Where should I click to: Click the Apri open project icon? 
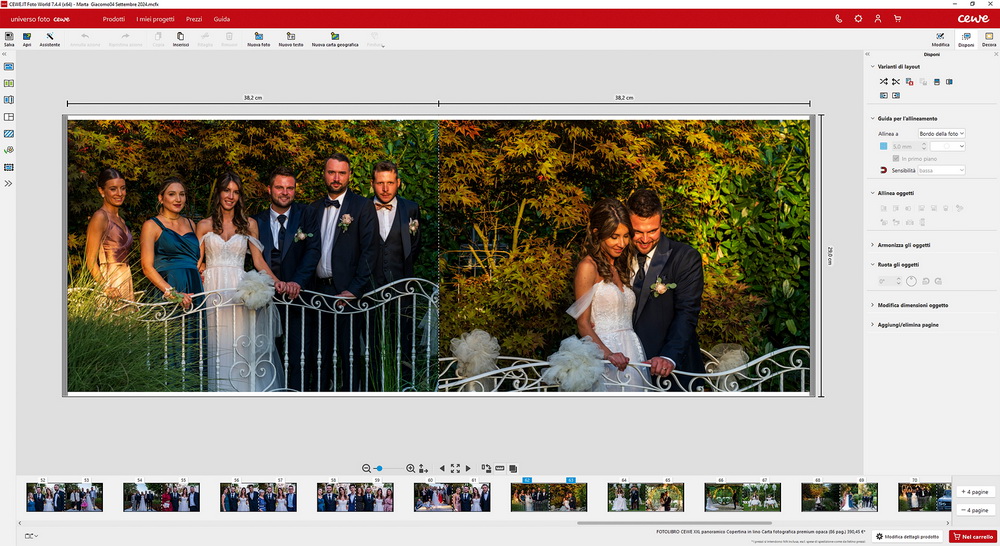[27, 36]
